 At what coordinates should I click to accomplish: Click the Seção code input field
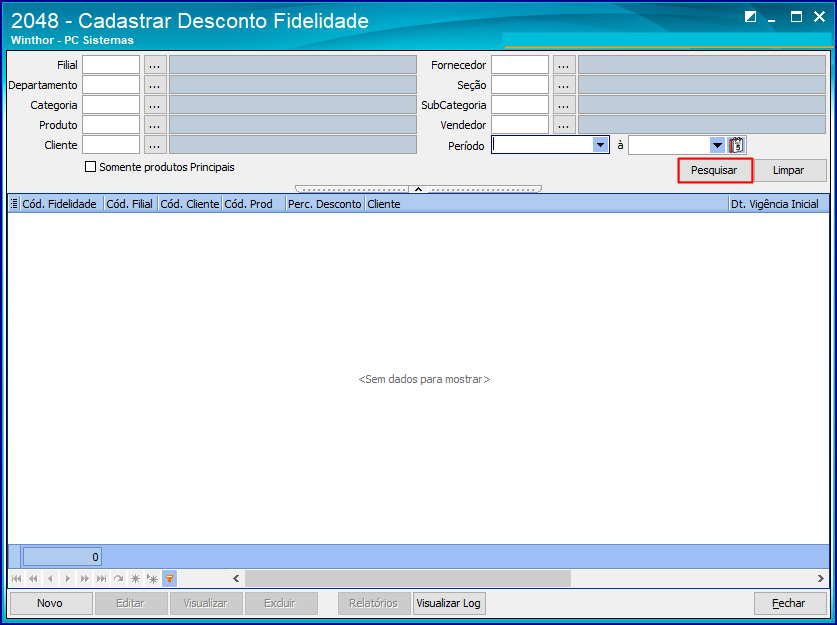coord(520,85)
